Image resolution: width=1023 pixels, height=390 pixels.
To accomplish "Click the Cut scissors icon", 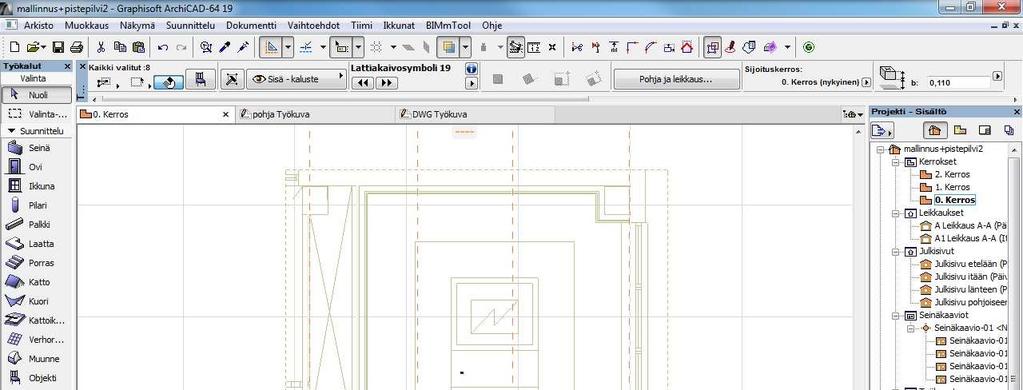I will pos(101,47).
